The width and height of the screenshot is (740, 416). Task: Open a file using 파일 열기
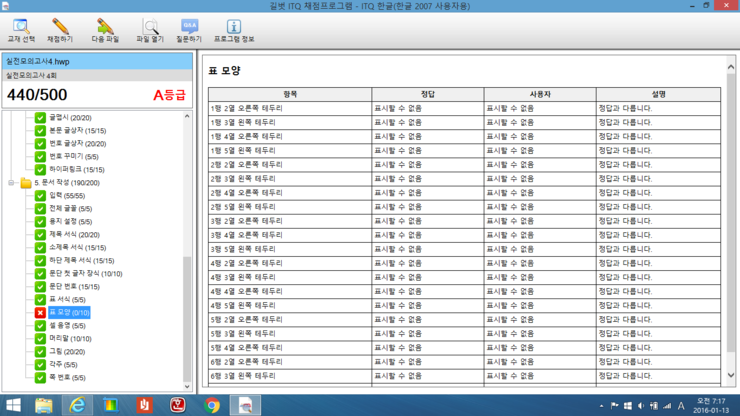click(x=149, y=29)
